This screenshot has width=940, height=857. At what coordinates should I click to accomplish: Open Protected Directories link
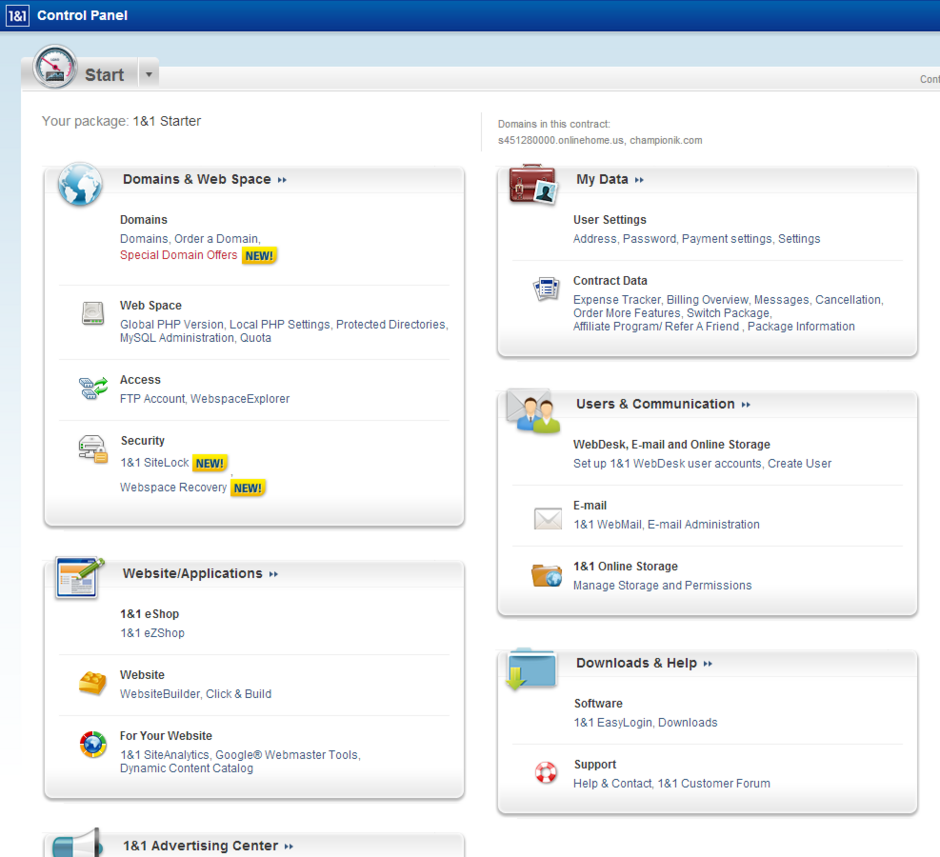[x=391, y=324]
